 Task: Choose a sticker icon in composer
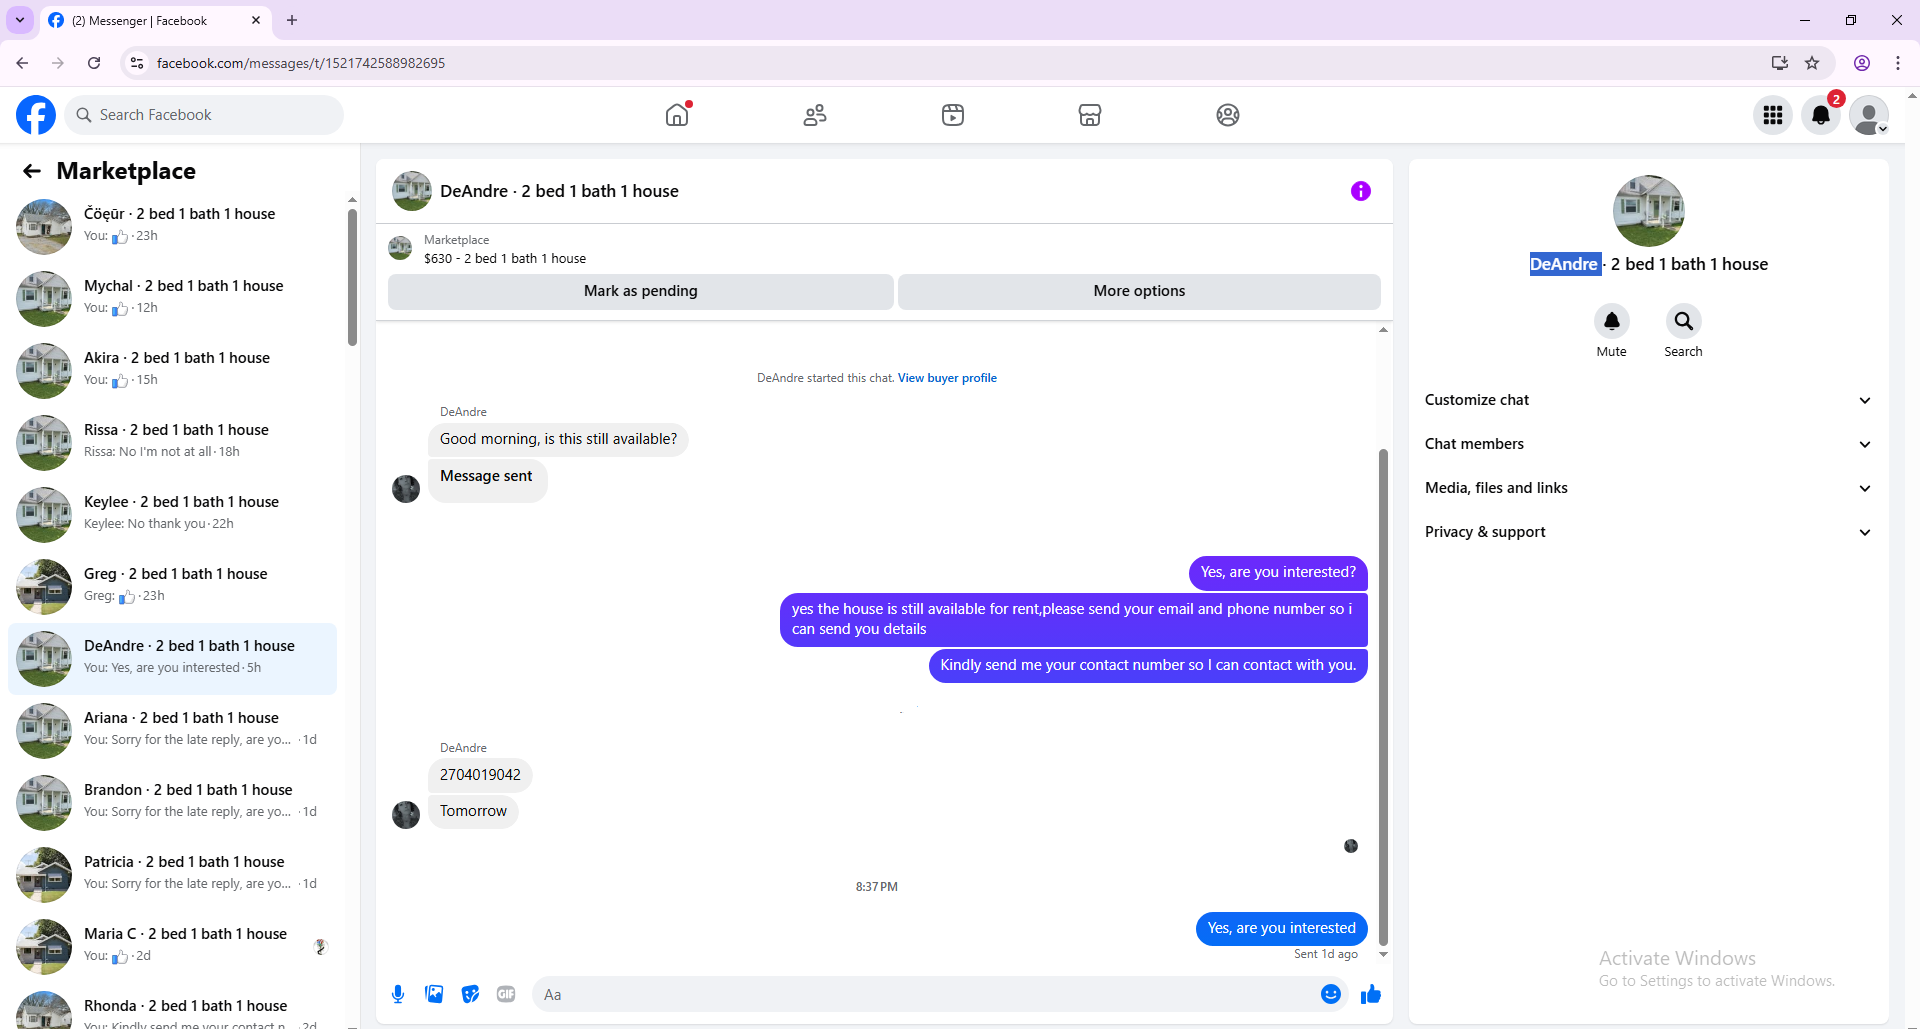tap(470, 994)
